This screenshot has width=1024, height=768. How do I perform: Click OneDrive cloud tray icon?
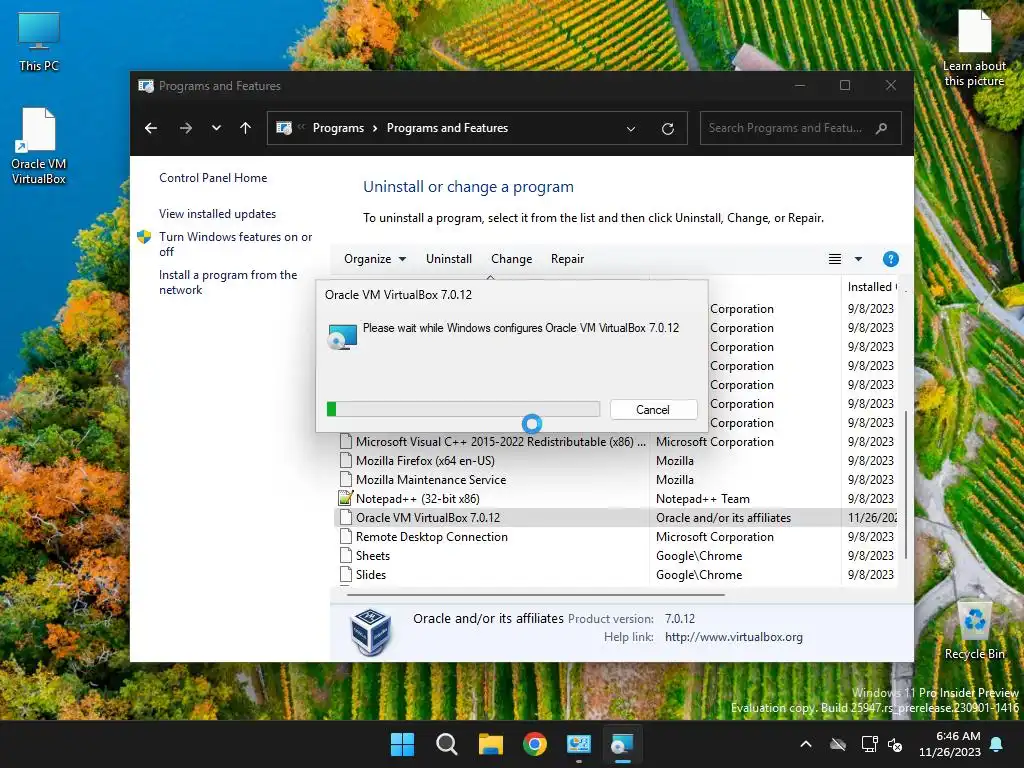tap(838, 744)
